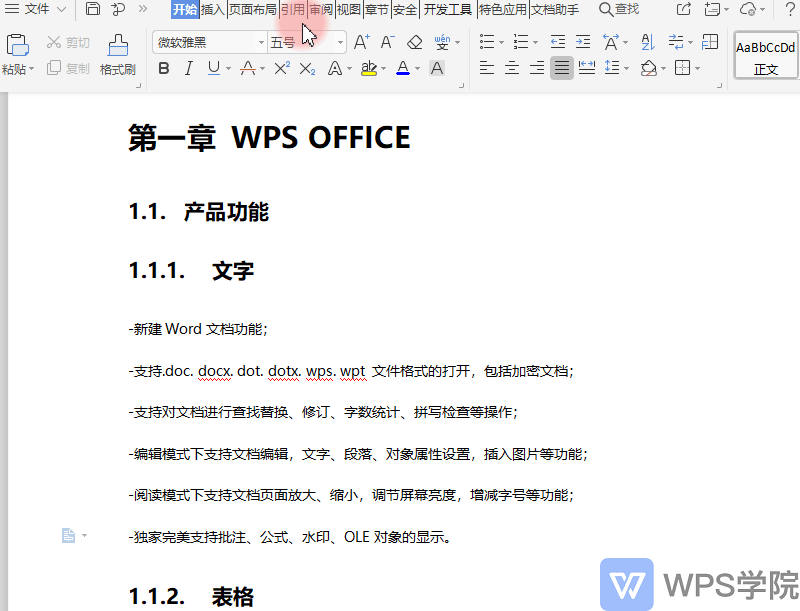The height and width of the screenshot is (611, 800).
Task: Click the Find (查找) search button
Action: (x=619, y=9)
